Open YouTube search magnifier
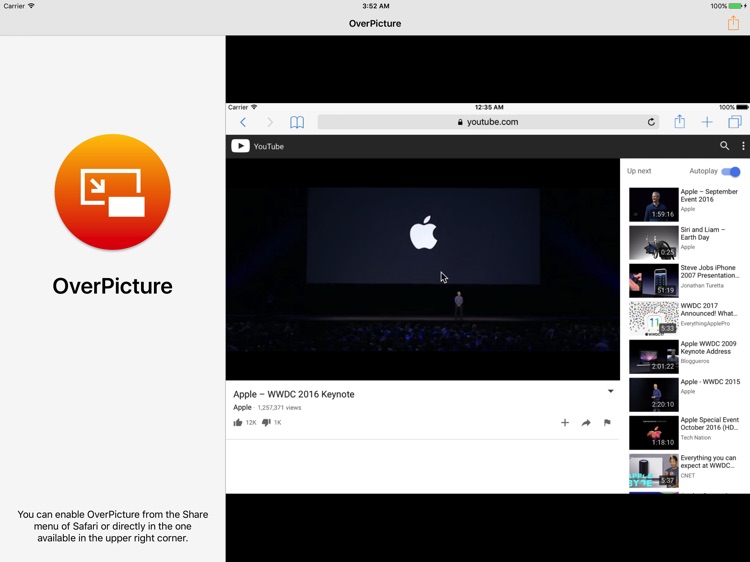 (725, 146)
